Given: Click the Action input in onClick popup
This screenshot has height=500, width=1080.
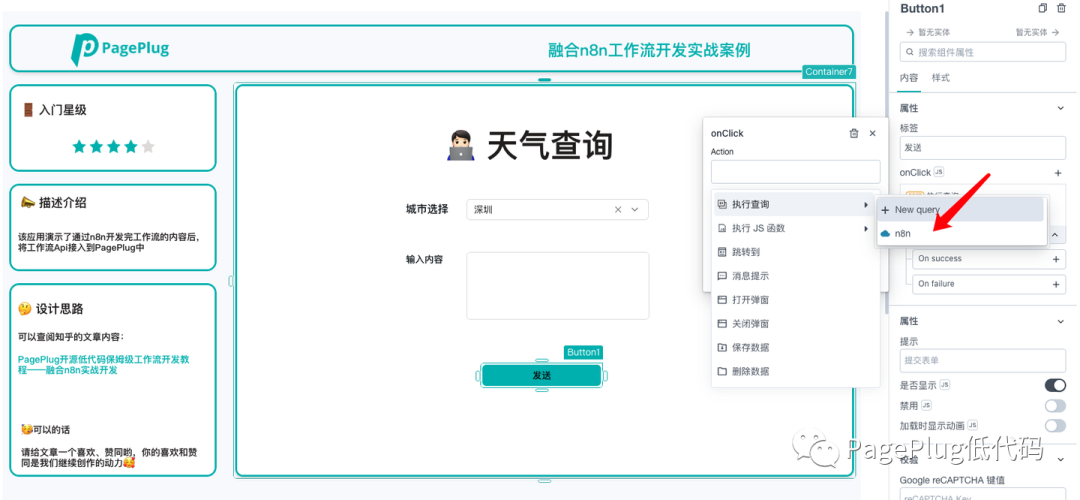Looking at the screenshot, I should [x=796, y=171].
